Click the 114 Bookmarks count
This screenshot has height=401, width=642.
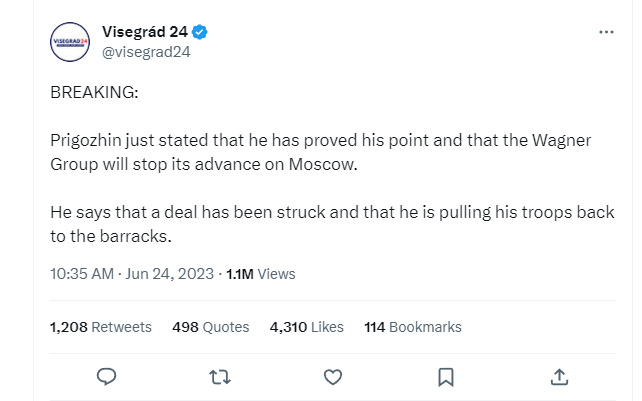(413, 326)
